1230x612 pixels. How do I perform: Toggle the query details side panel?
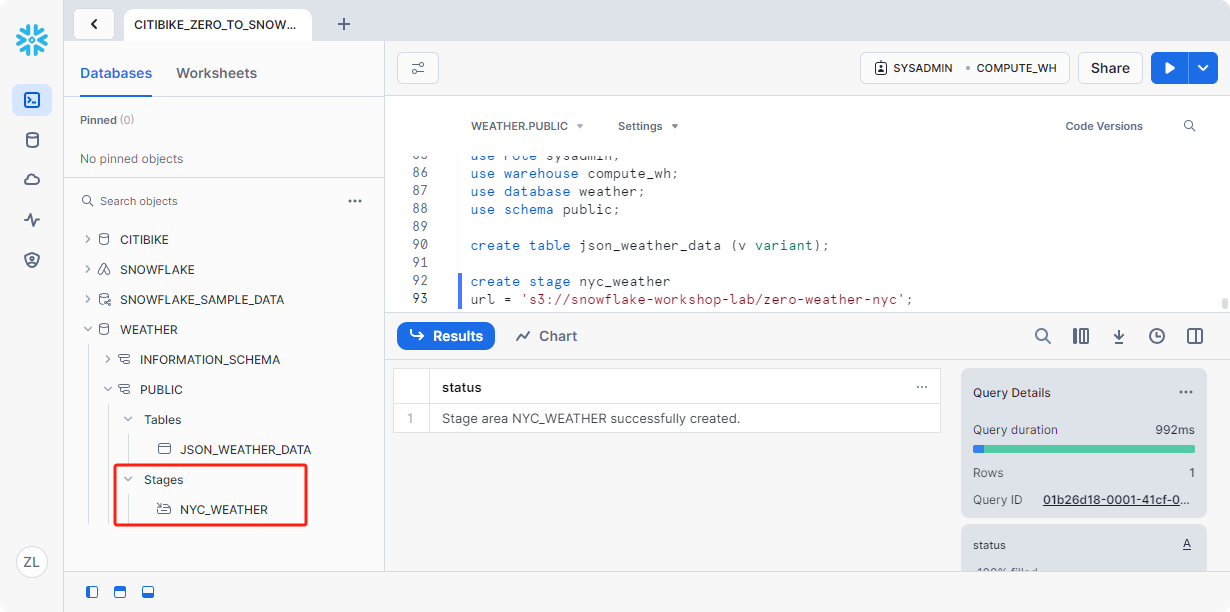1195,336
